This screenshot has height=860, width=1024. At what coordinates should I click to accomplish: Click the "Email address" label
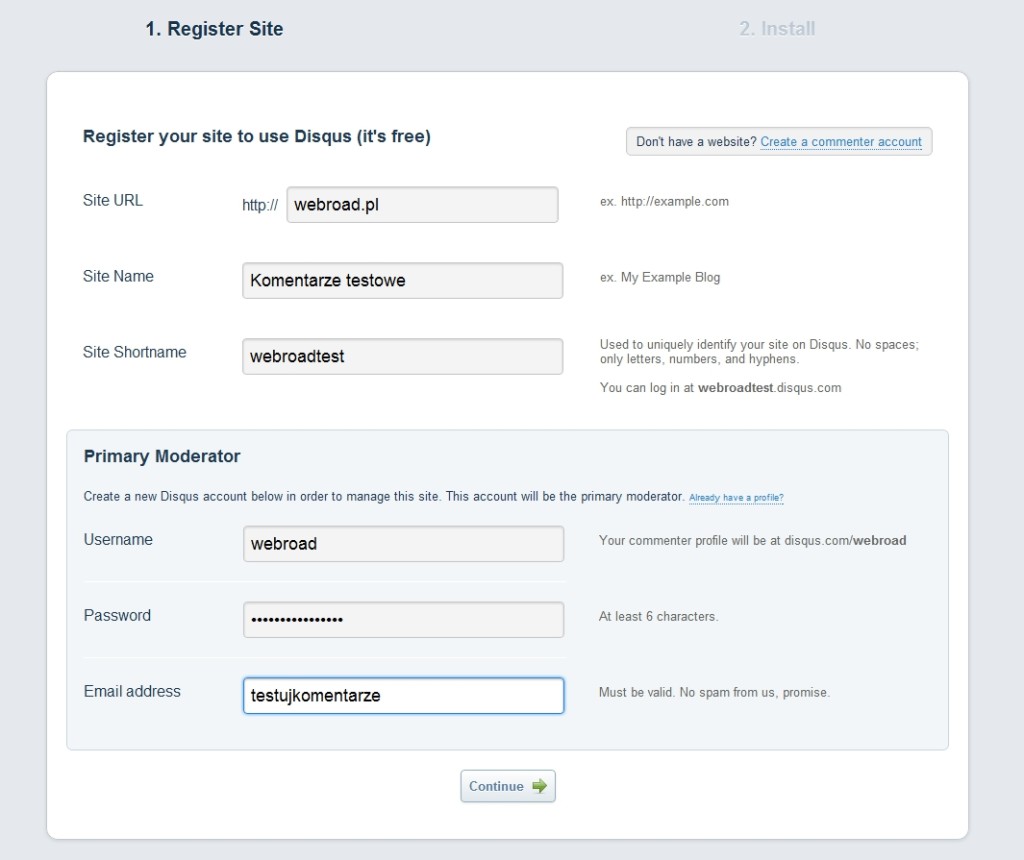[132, 691]
